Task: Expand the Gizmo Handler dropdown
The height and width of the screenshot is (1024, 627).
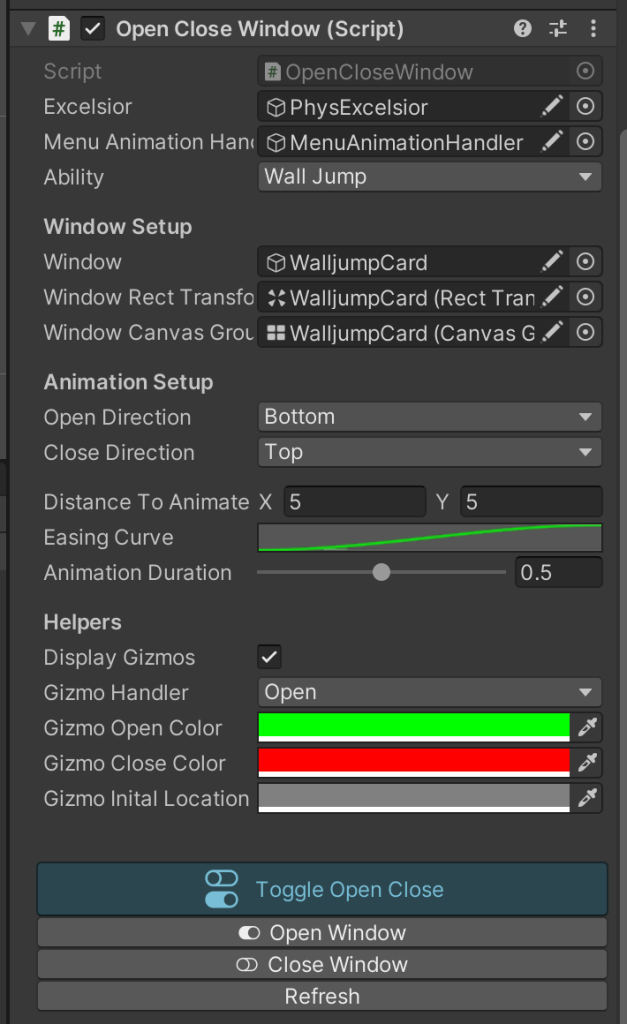Action: (429, 692)
